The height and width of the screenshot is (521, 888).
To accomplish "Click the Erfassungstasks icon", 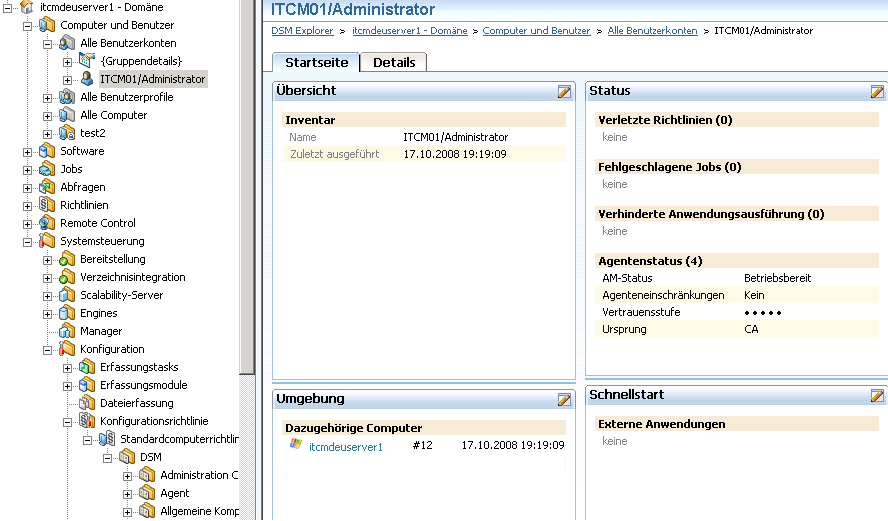I will [x=87, y=367].
